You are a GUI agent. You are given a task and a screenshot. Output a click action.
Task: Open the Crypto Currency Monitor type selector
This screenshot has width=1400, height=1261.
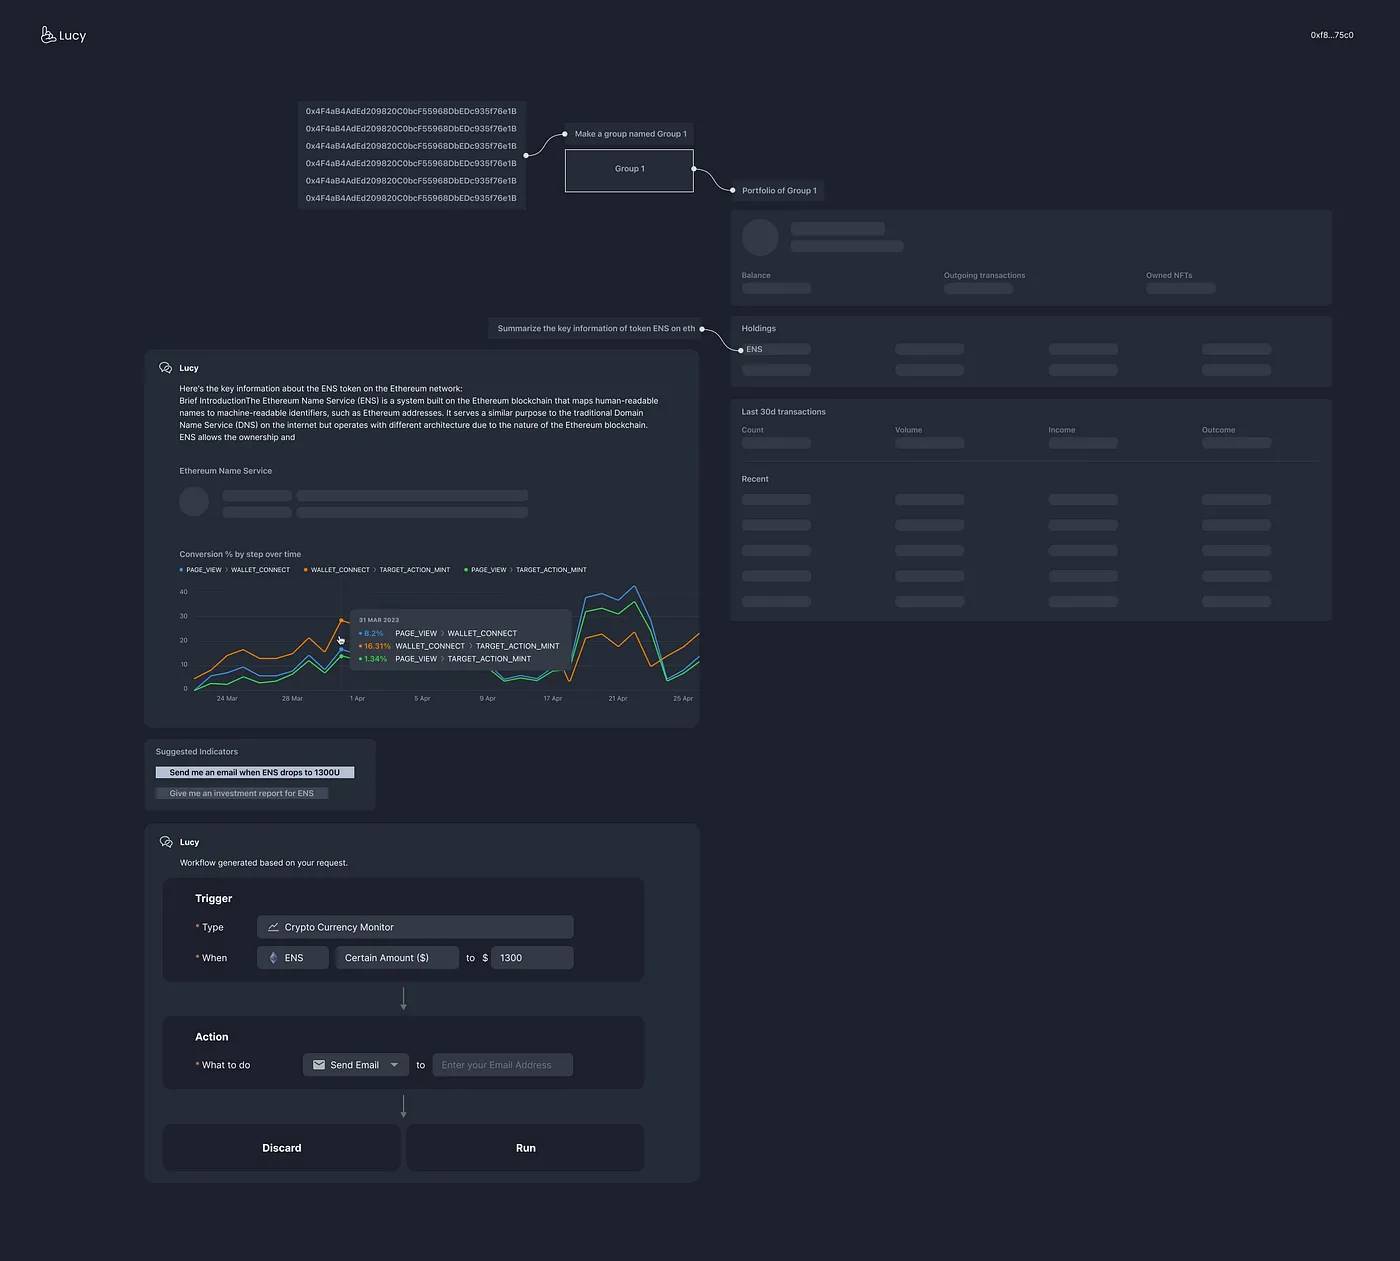coord(415,927)
